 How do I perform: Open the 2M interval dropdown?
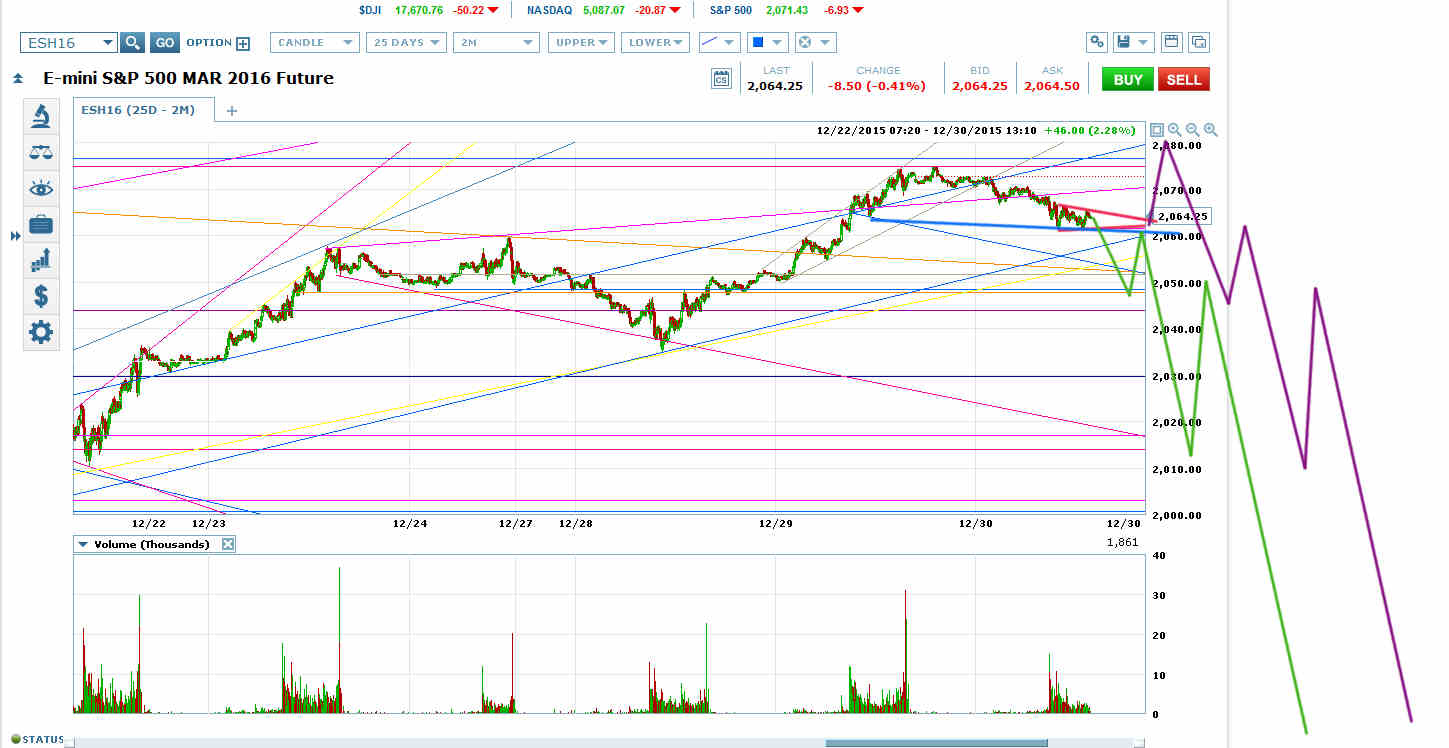pyautogui.click(x=496, y=43)
